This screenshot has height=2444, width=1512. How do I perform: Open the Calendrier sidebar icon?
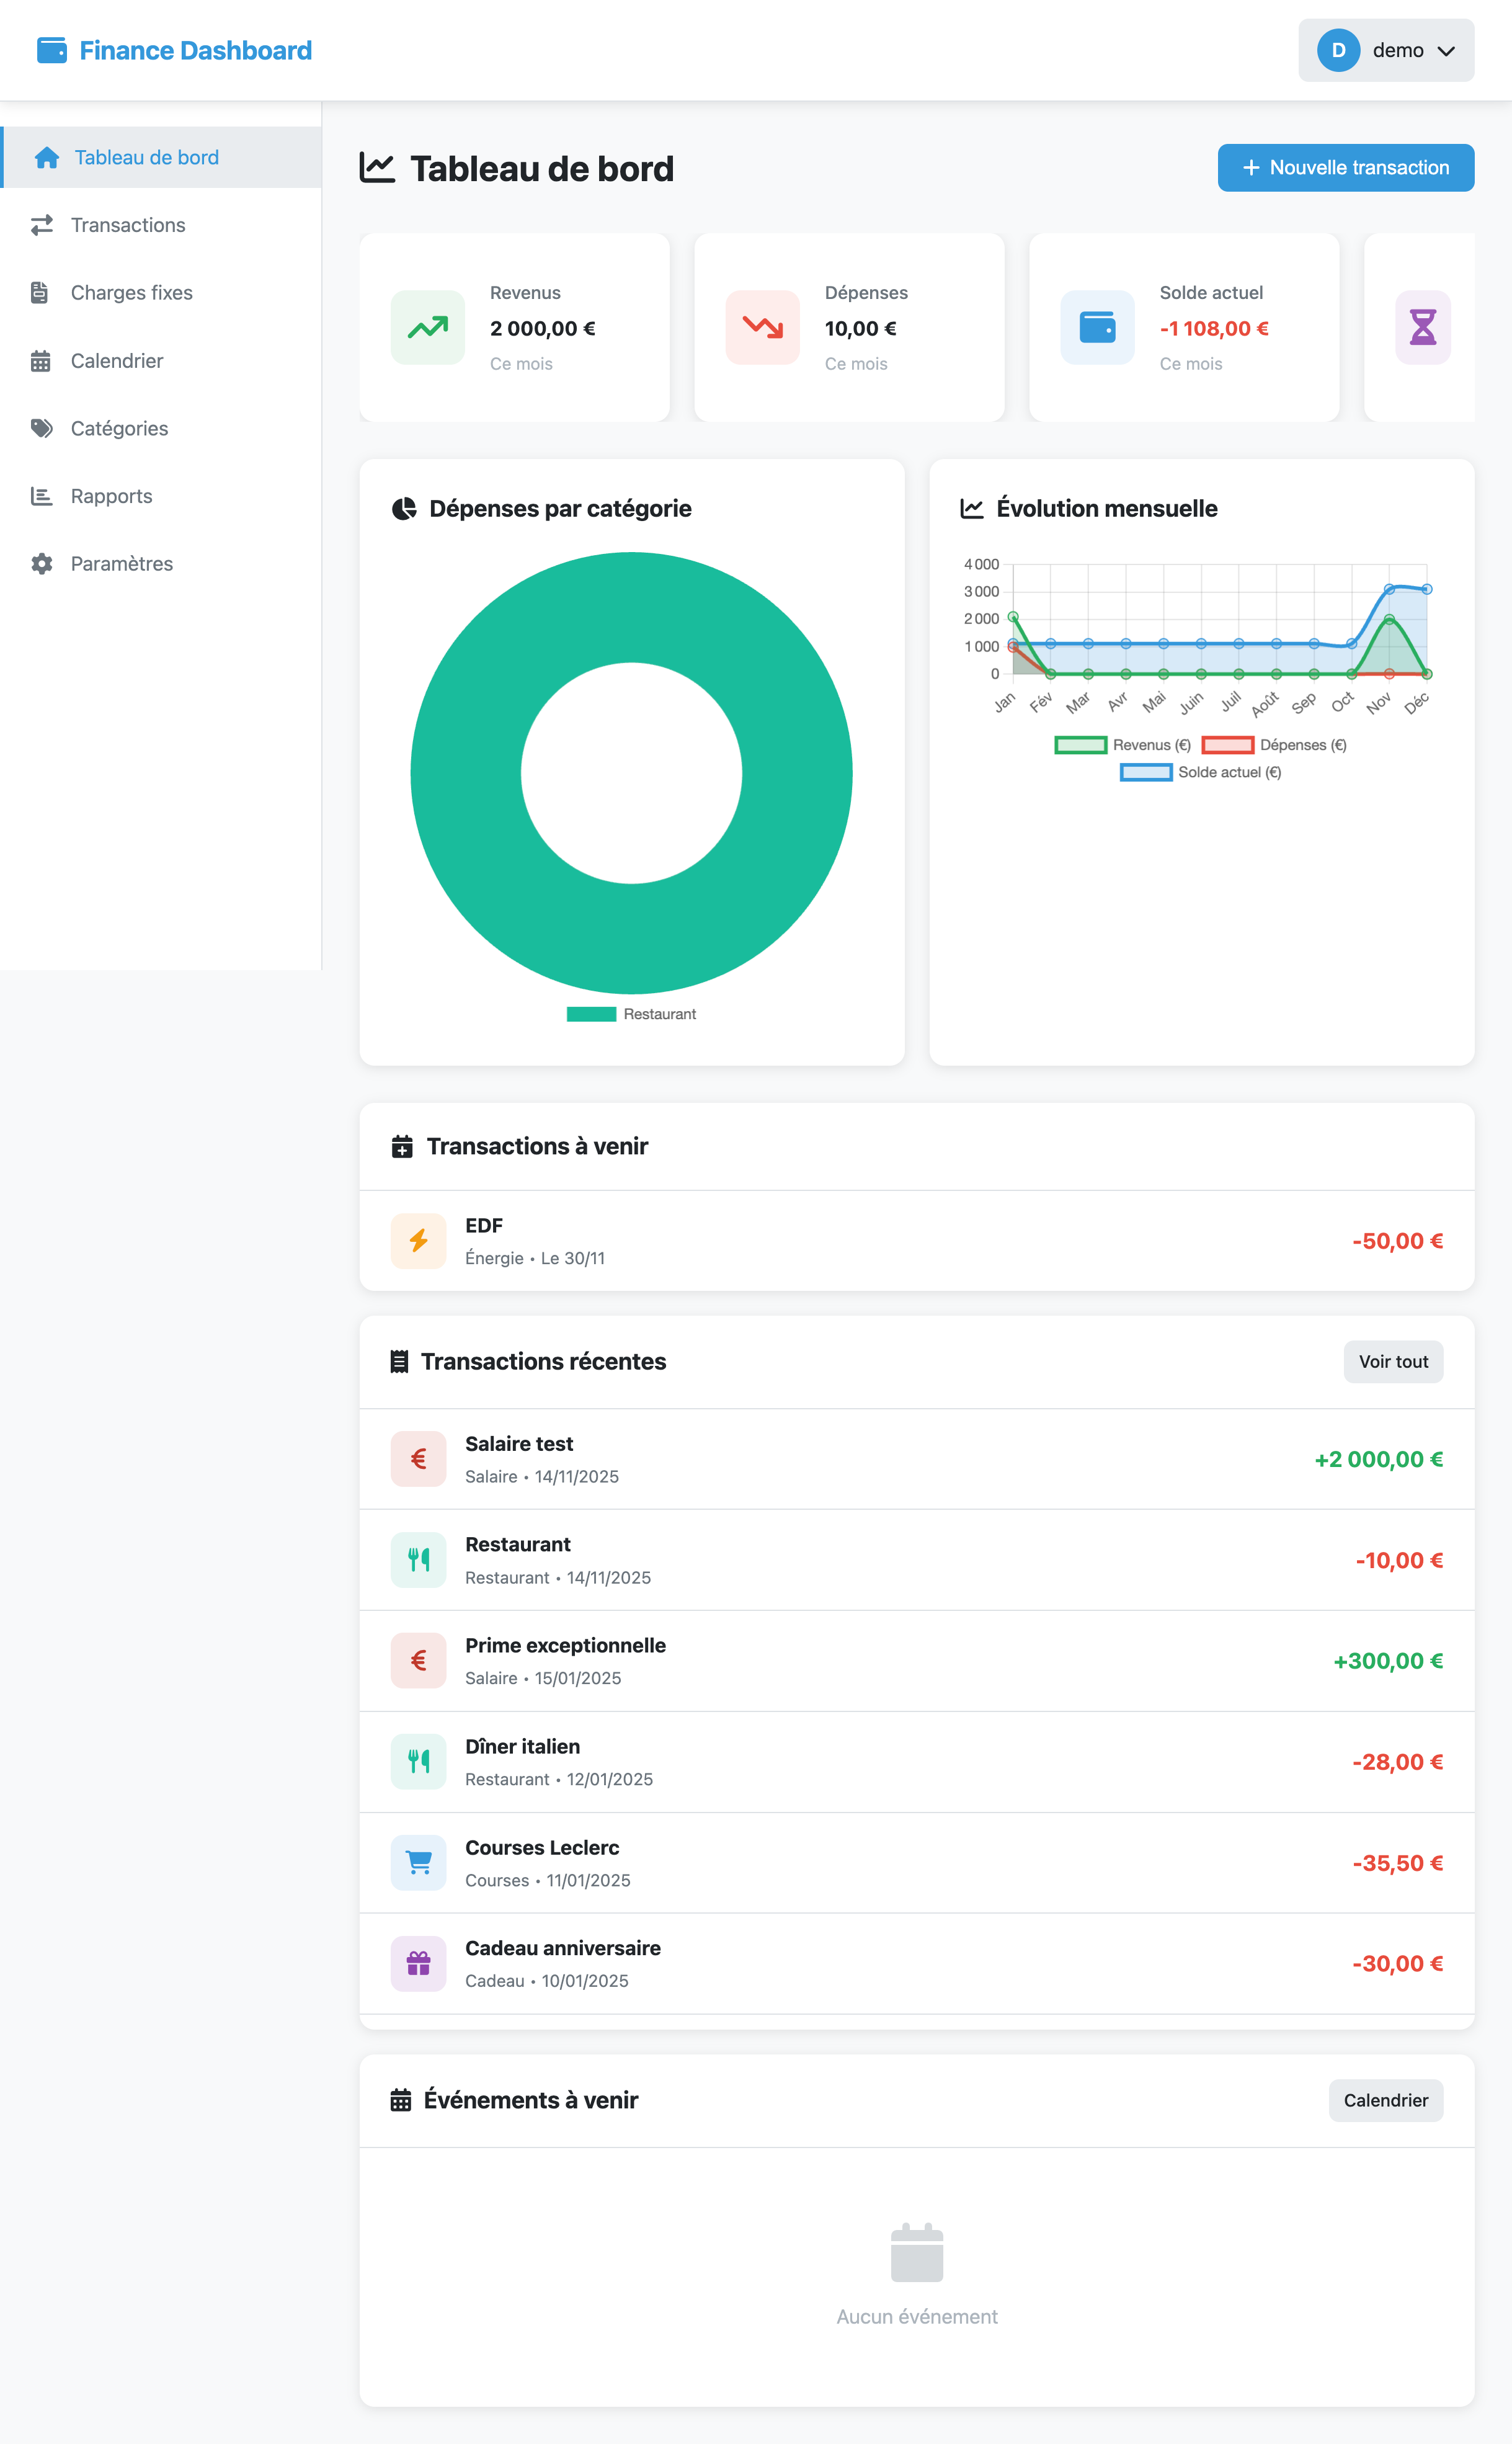point(41,360)
